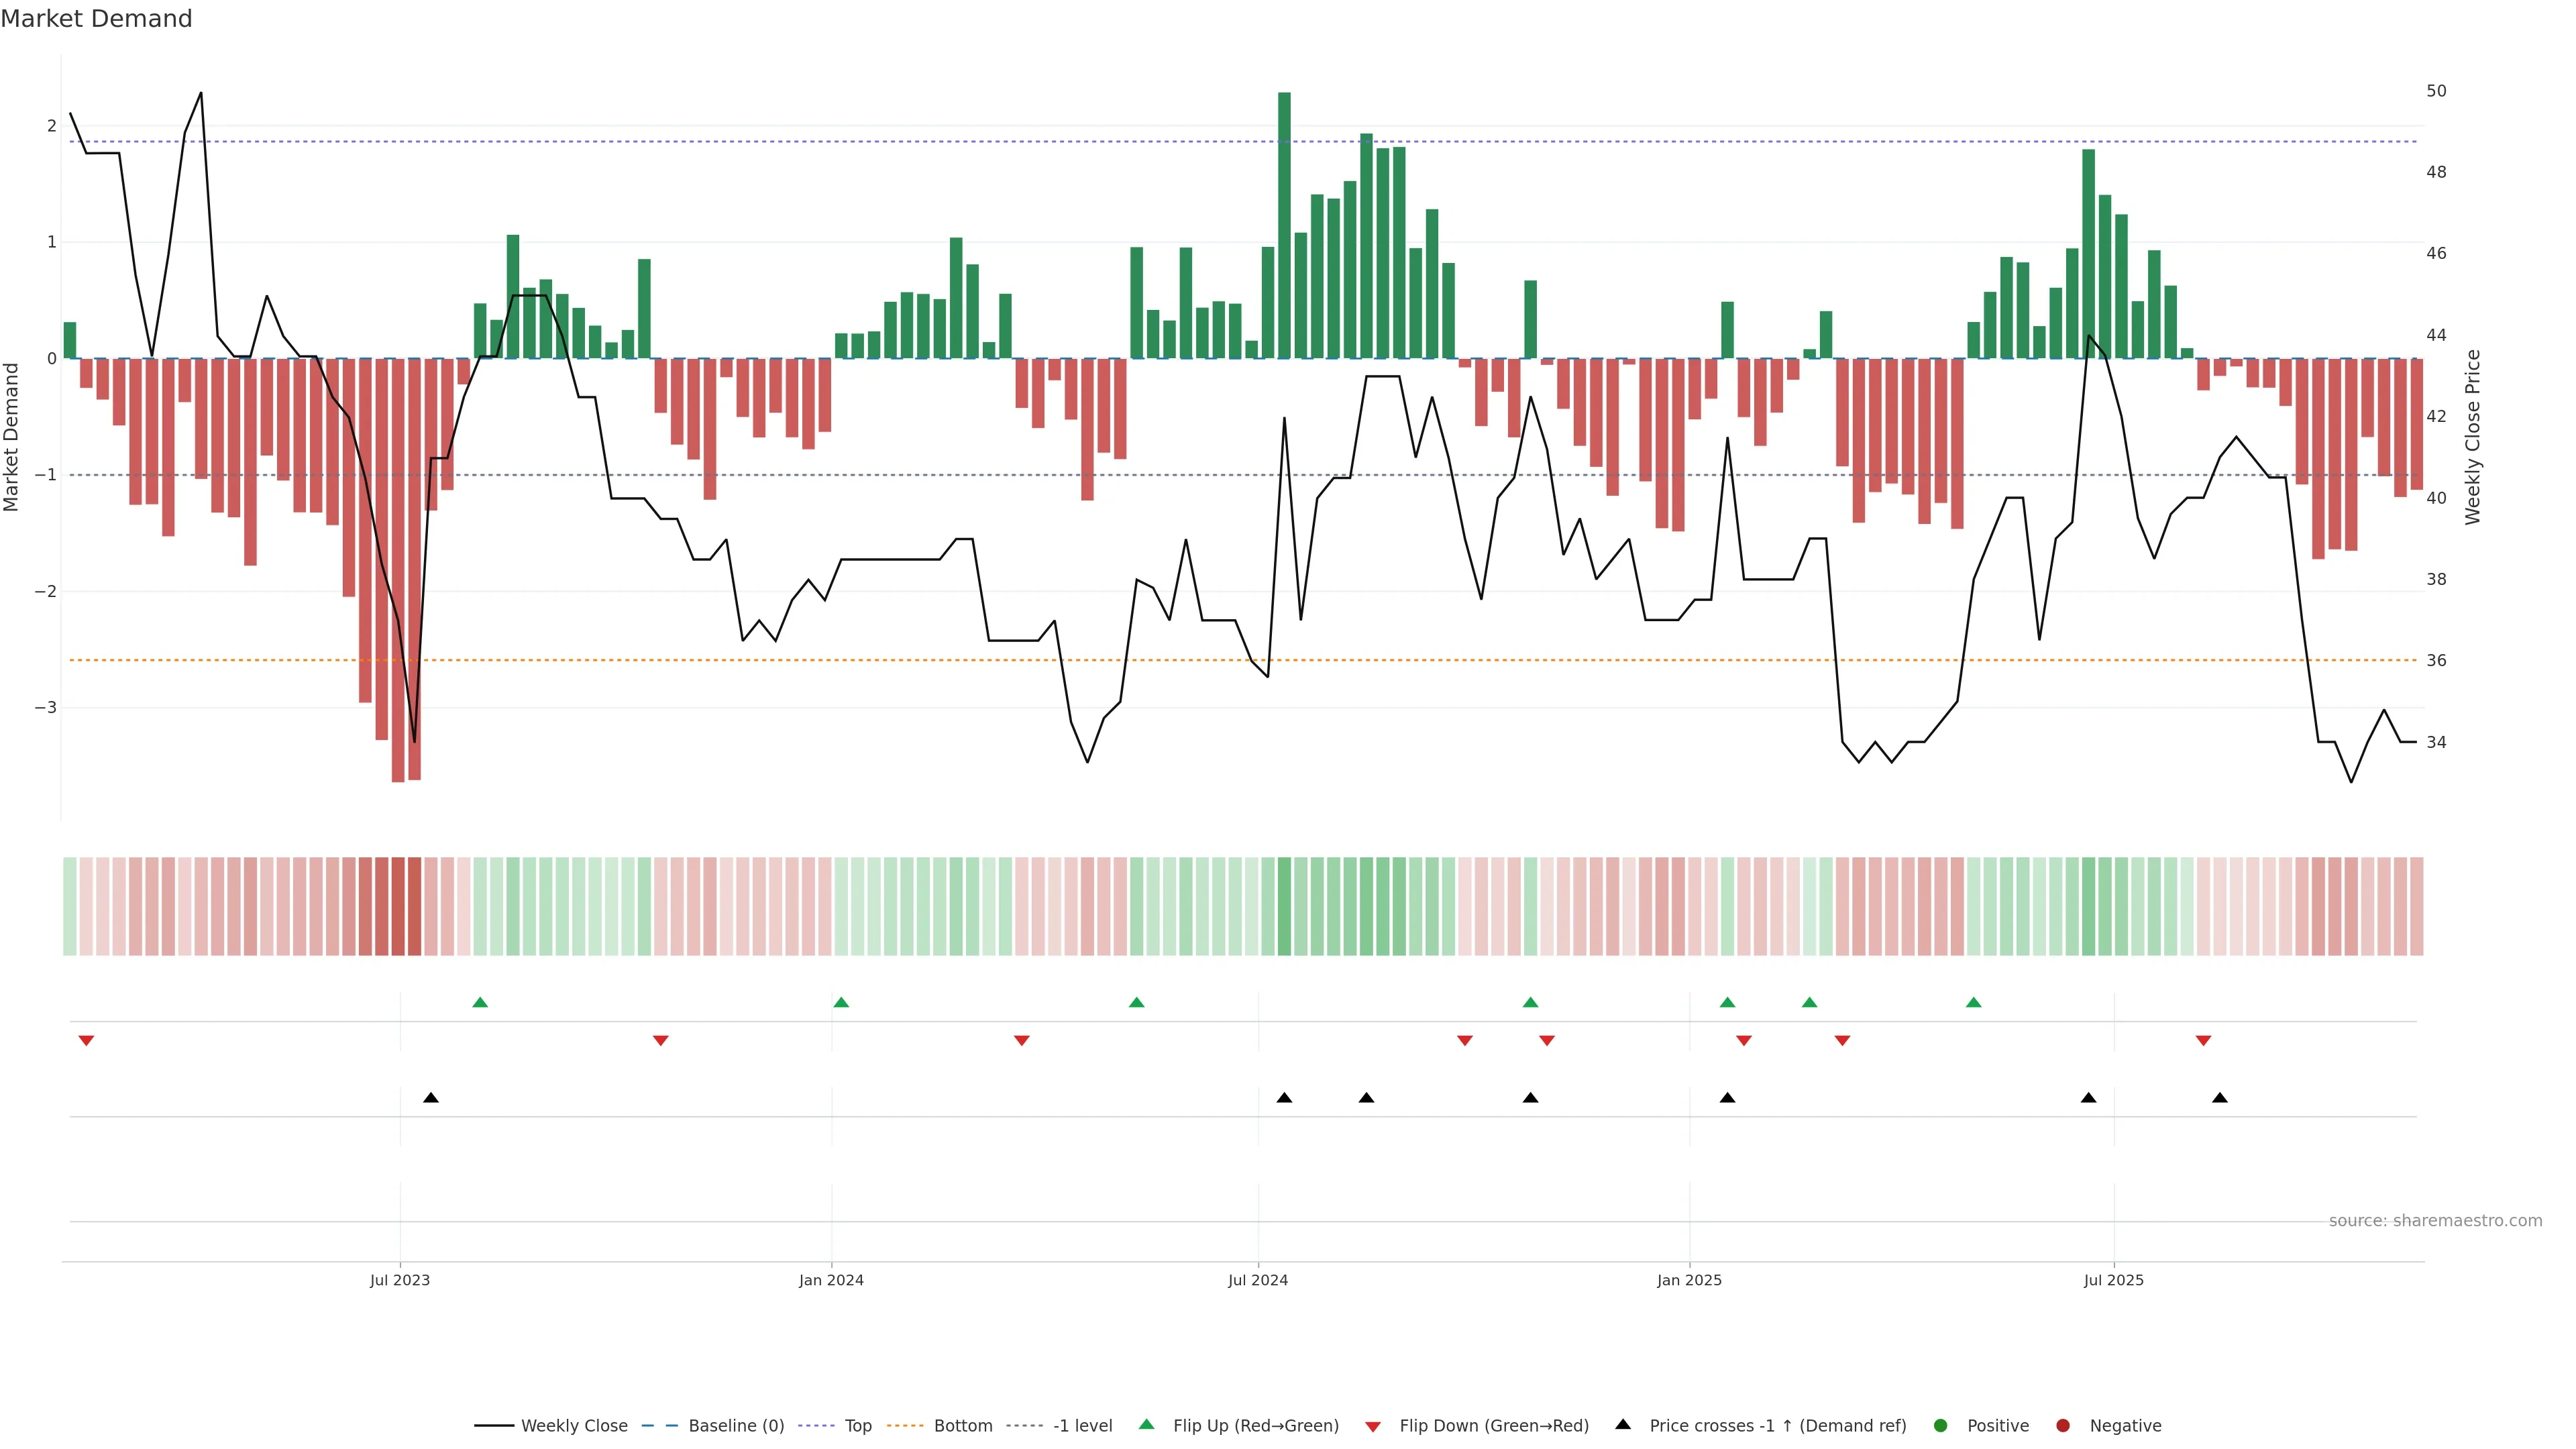Viewport: 2576px width, 1449px height.
Task: Hide the -1 level legend series
Action: [x=1082, y=1425]
